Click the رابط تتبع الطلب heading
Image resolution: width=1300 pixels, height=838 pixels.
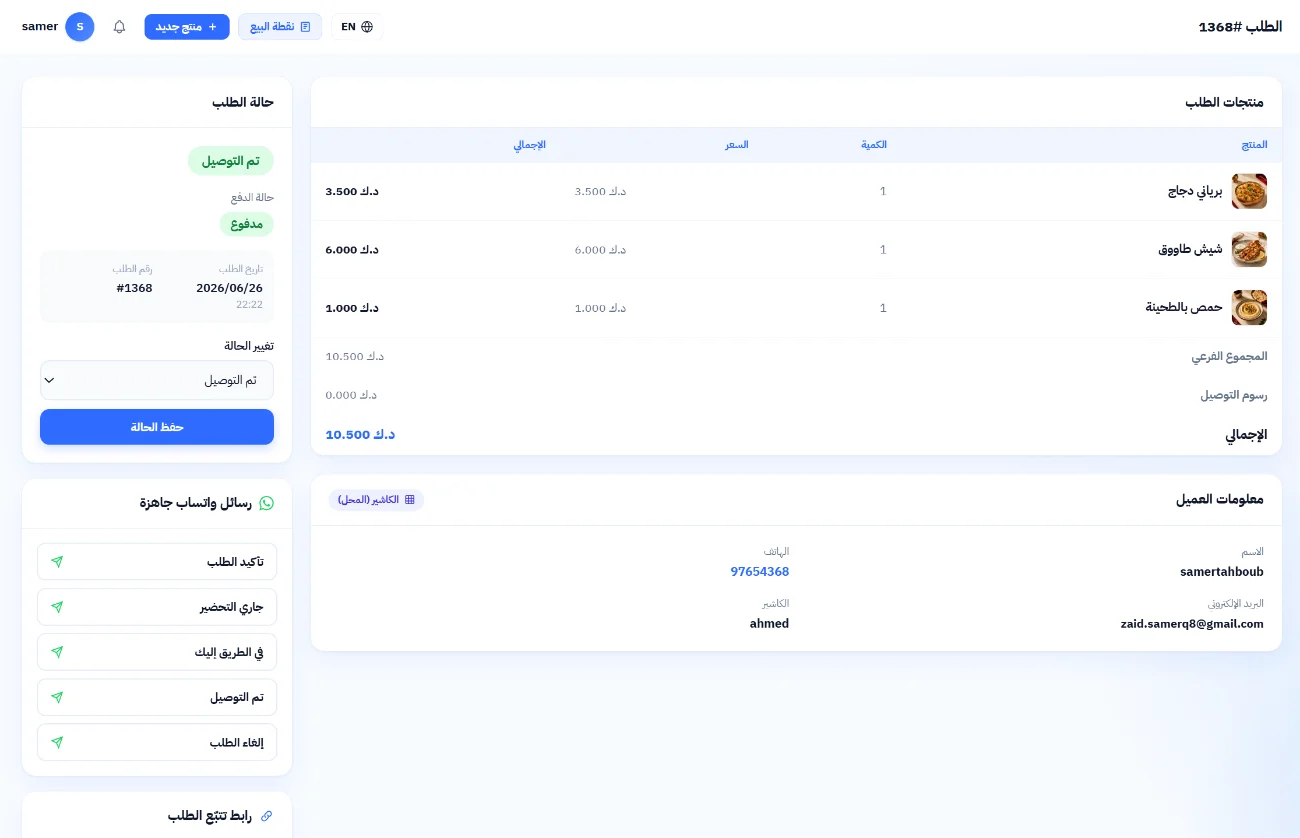(210, 816)
